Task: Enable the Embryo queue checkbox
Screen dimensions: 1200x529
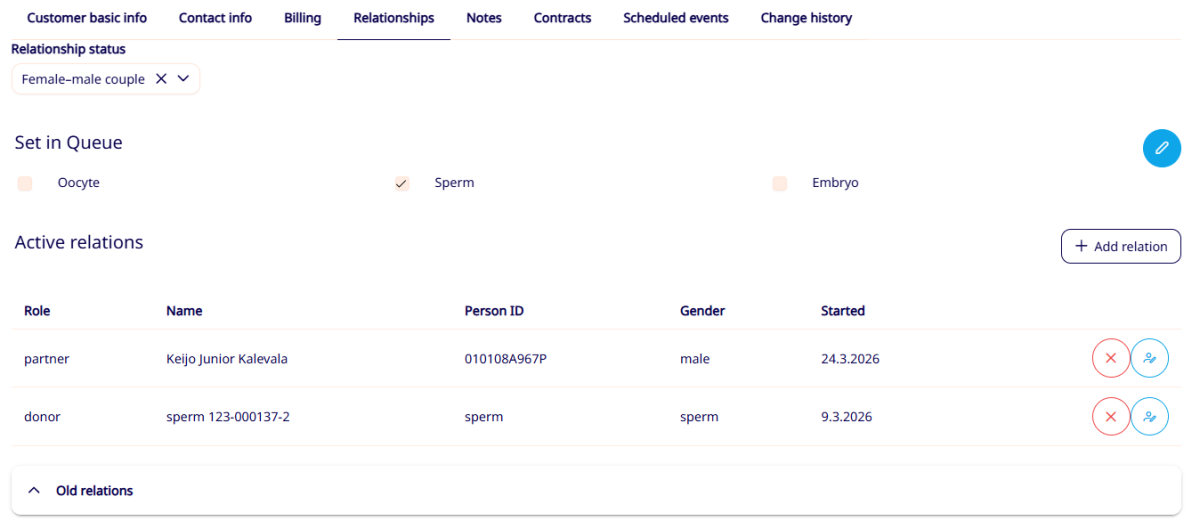Action: click(780, 183)
